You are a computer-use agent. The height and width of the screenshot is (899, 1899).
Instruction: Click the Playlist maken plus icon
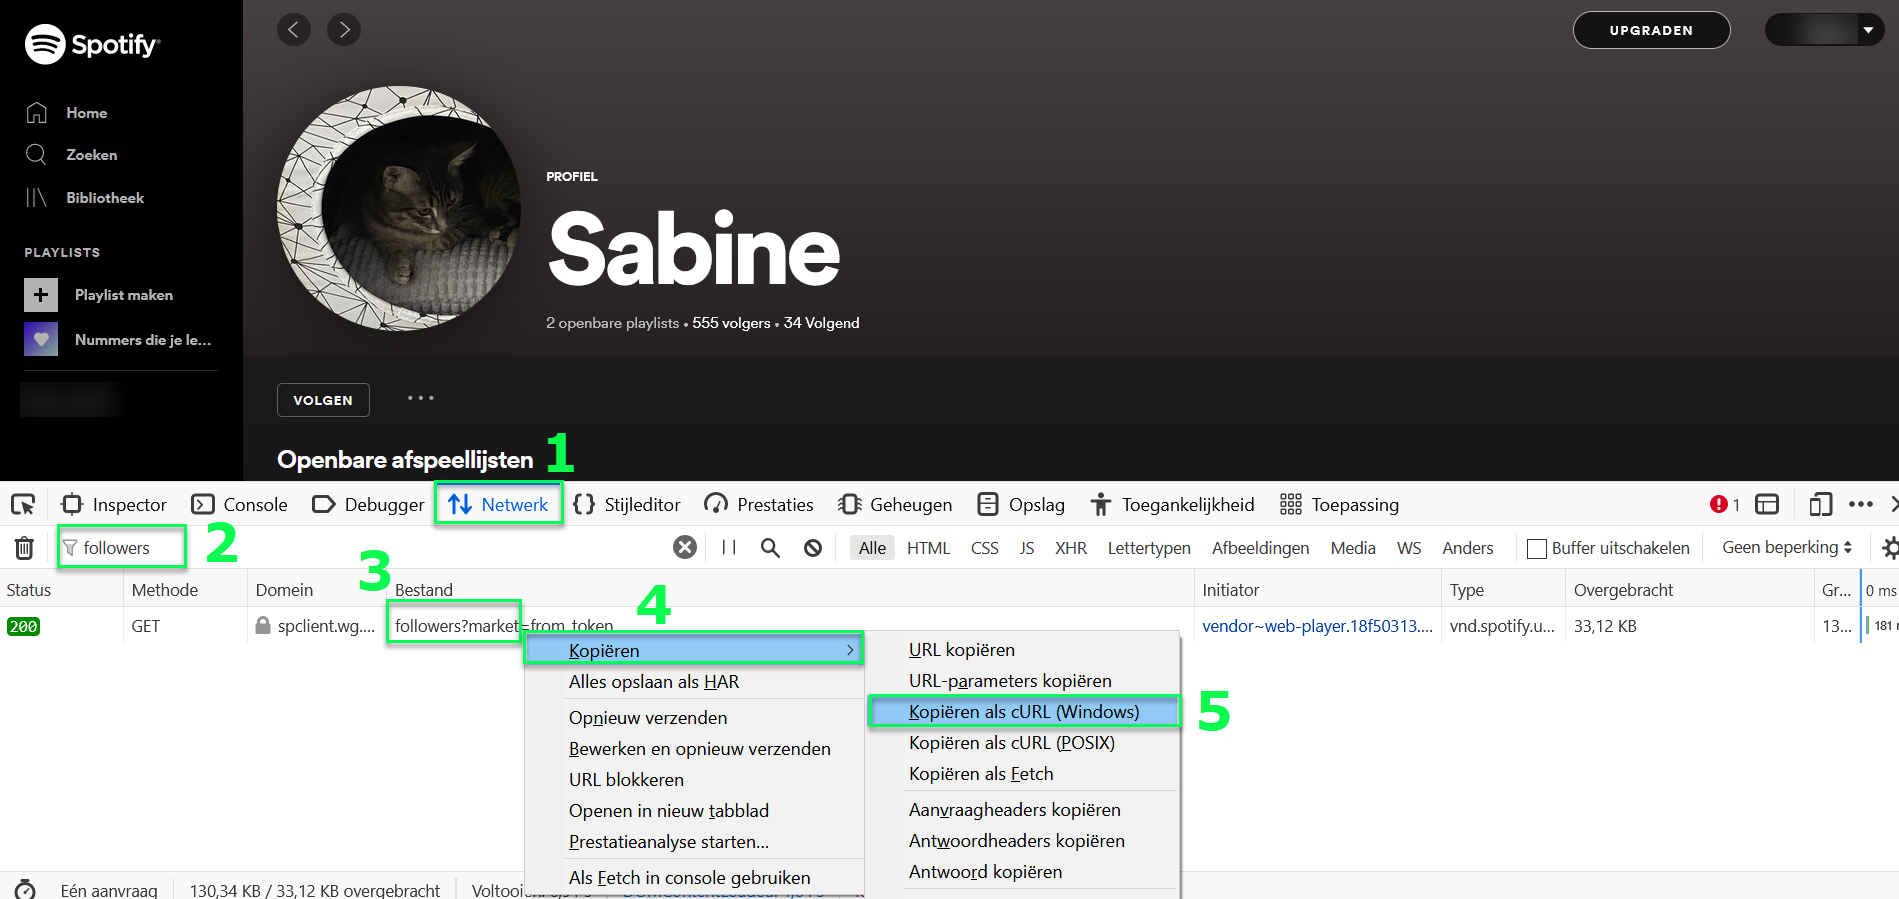(41, 295)
